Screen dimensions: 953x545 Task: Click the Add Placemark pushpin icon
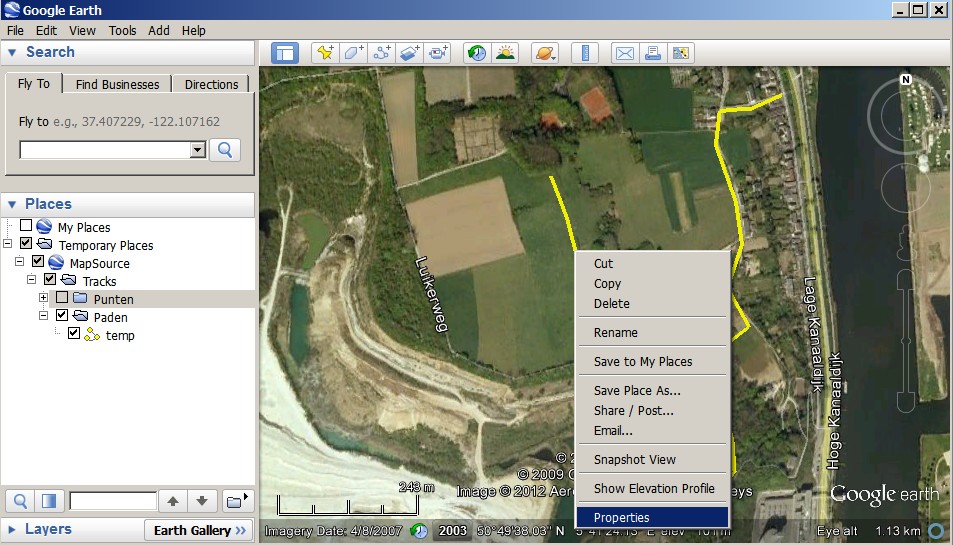click(x=325, y=53)
